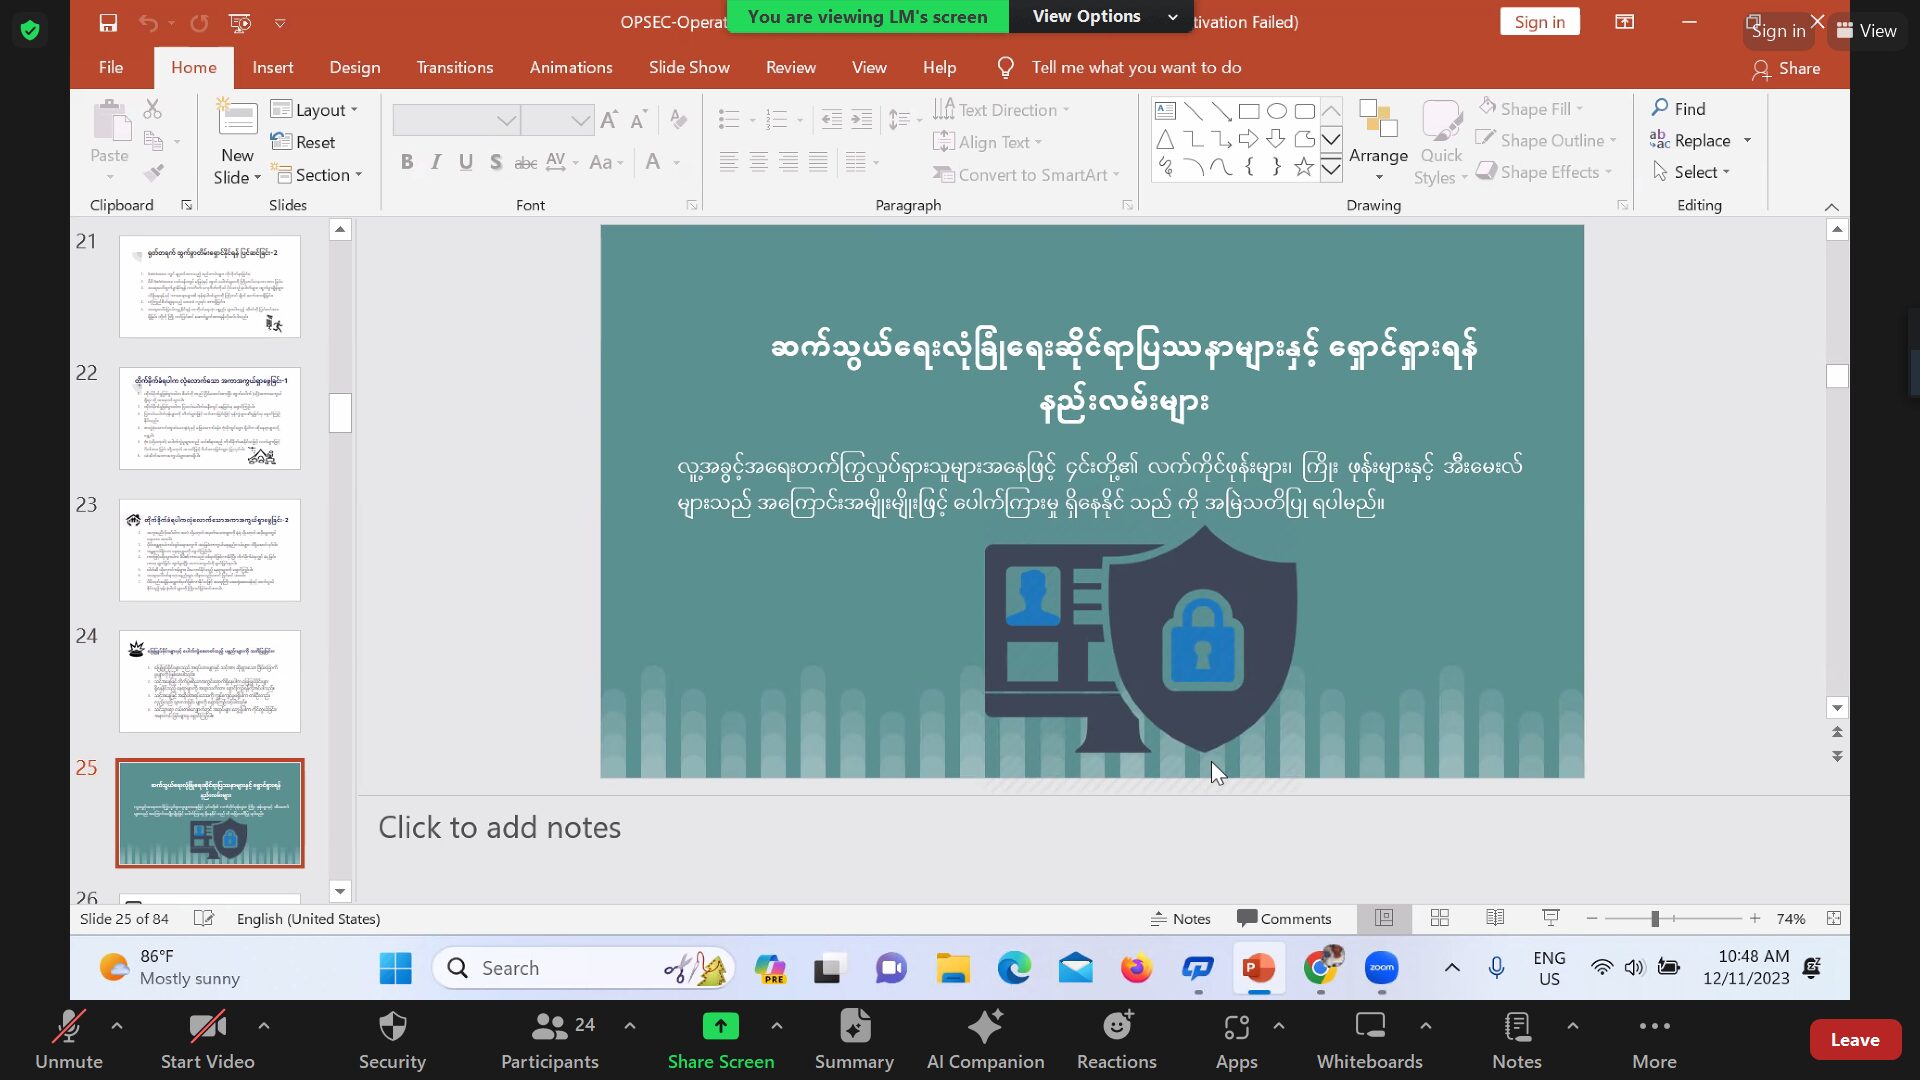Click Zoom Security shield icon
The width and height of the screenshot is (1920, 1080).
click(392, 1028)
